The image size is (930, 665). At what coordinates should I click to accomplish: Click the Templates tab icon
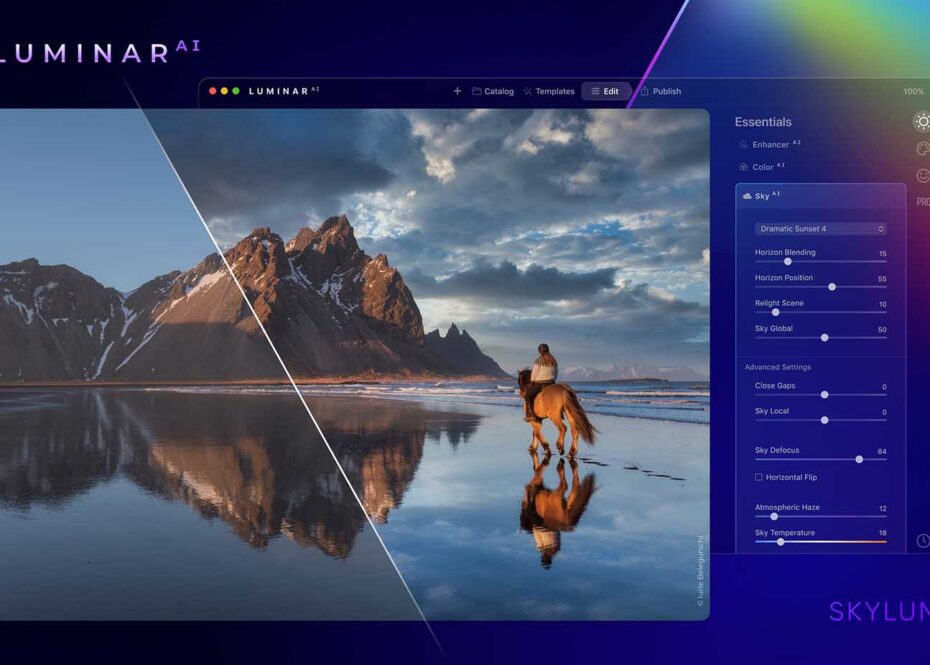click(527, 91)
